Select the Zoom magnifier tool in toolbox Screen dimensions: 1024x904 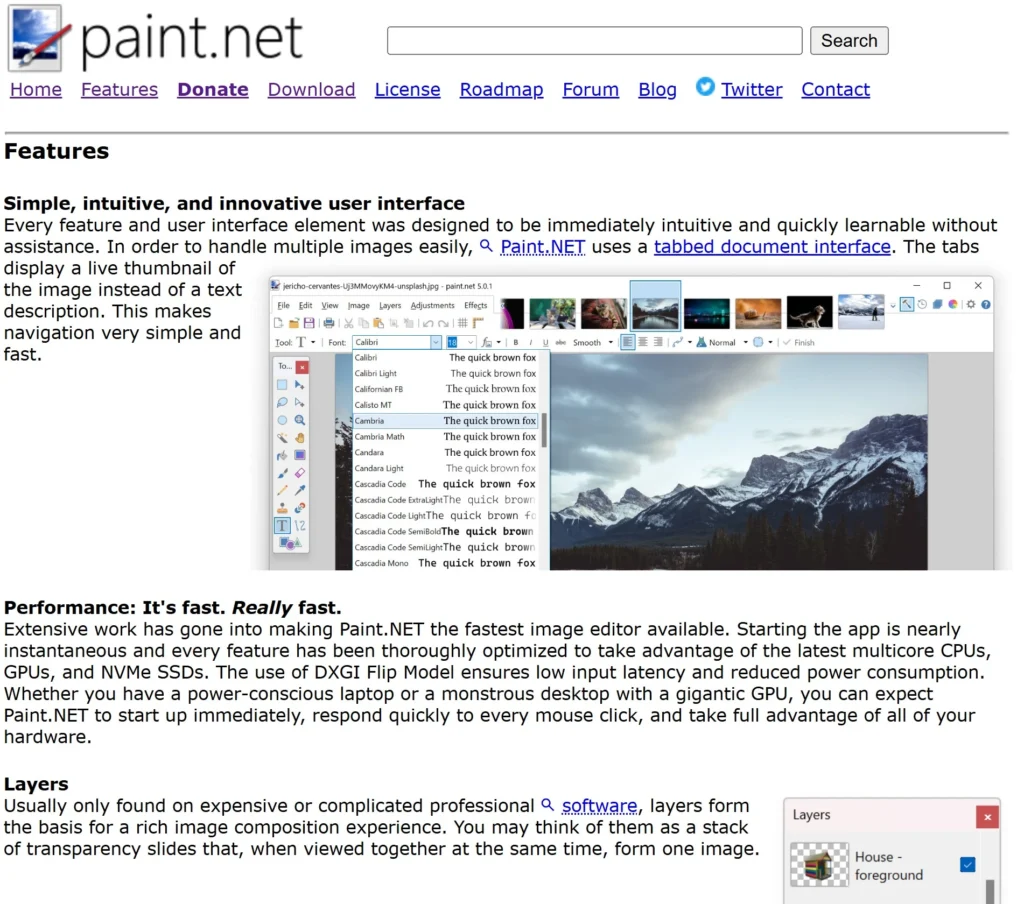[x=300, y=421]
